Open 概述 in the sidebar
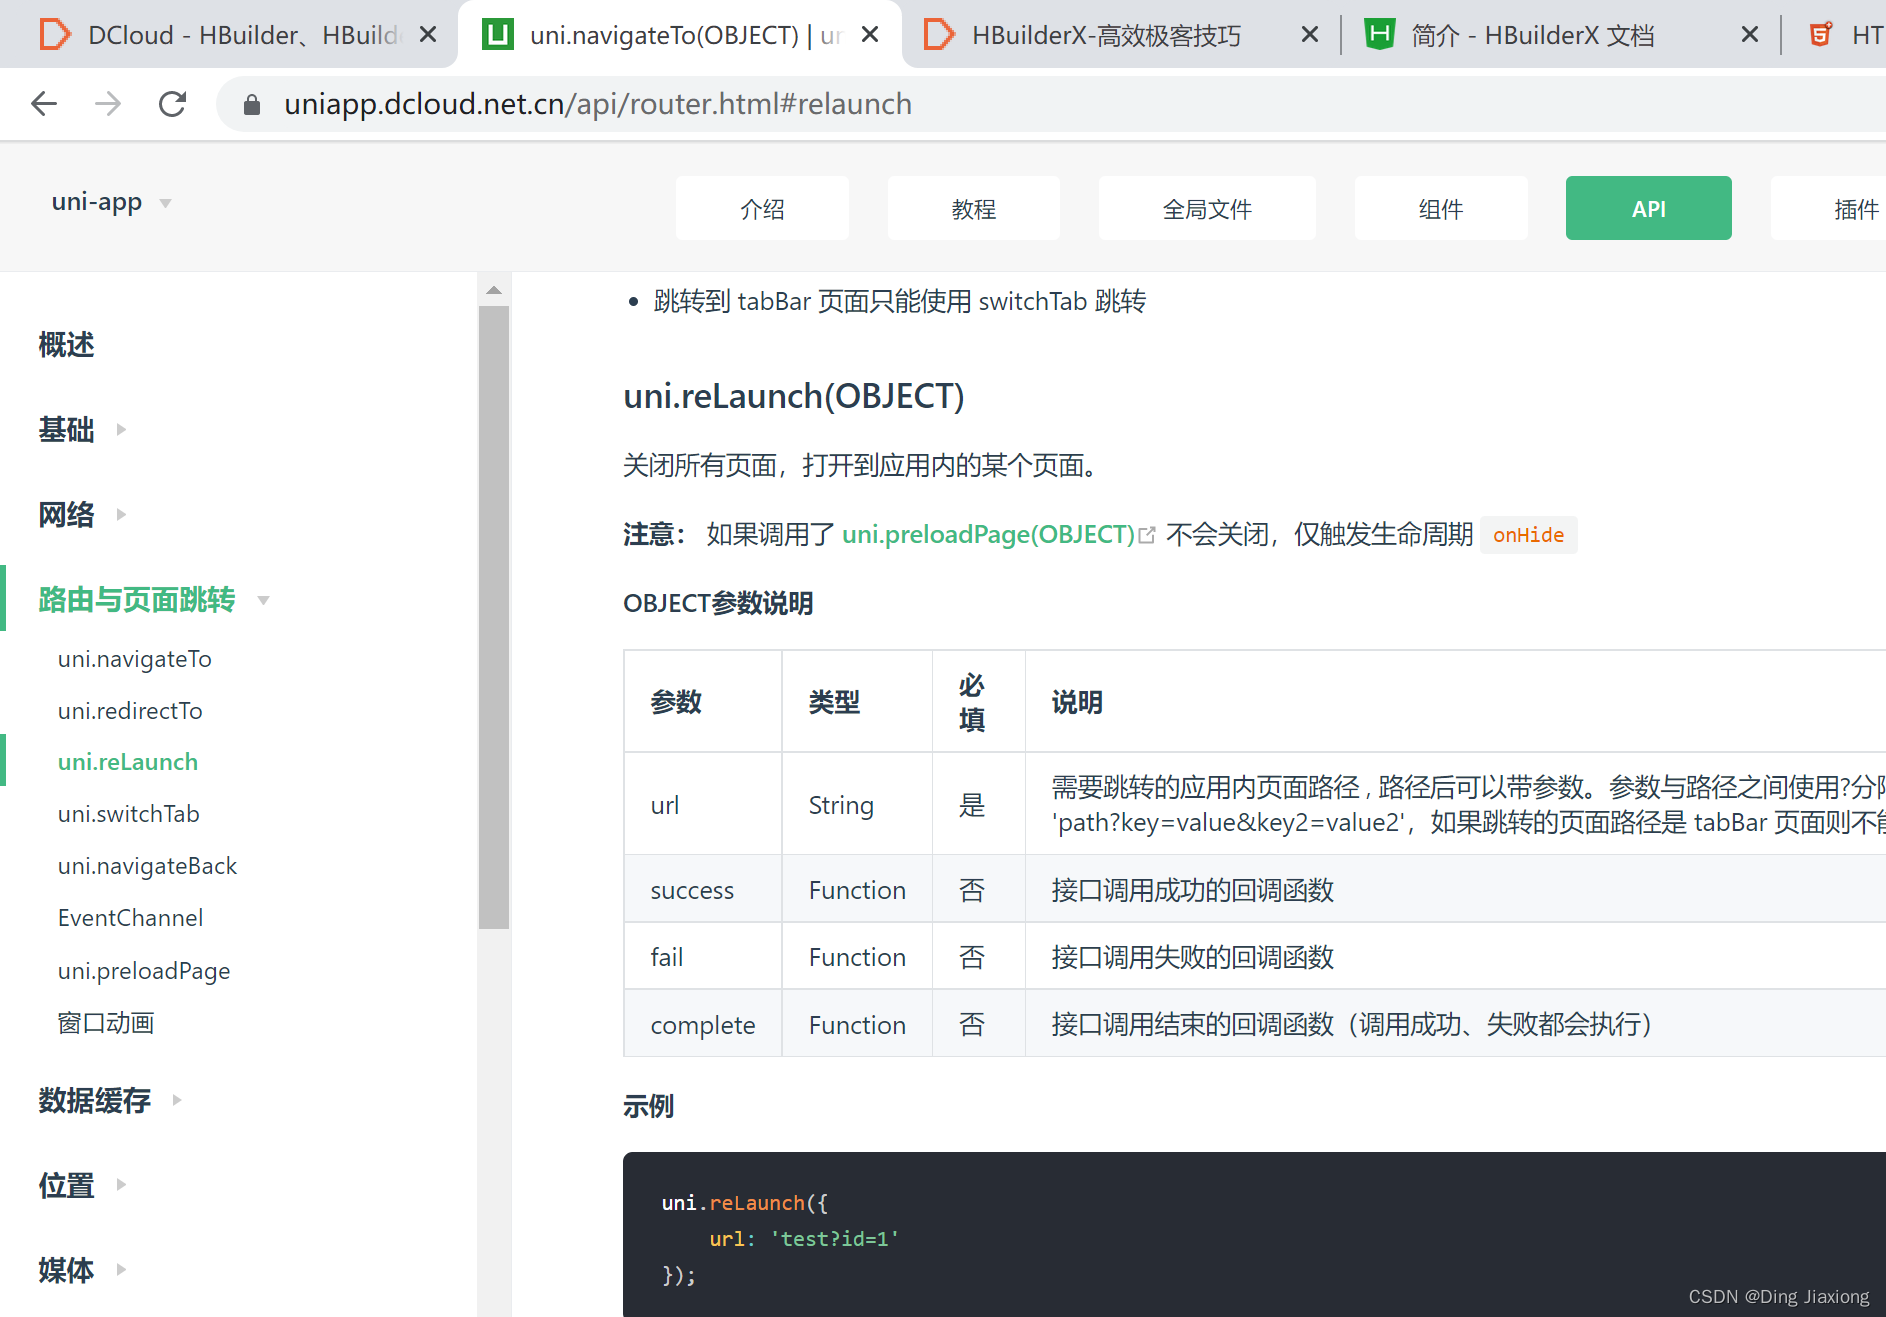Image resolution: width=1886 pixels, height=1317 pixels. point(66,345)
